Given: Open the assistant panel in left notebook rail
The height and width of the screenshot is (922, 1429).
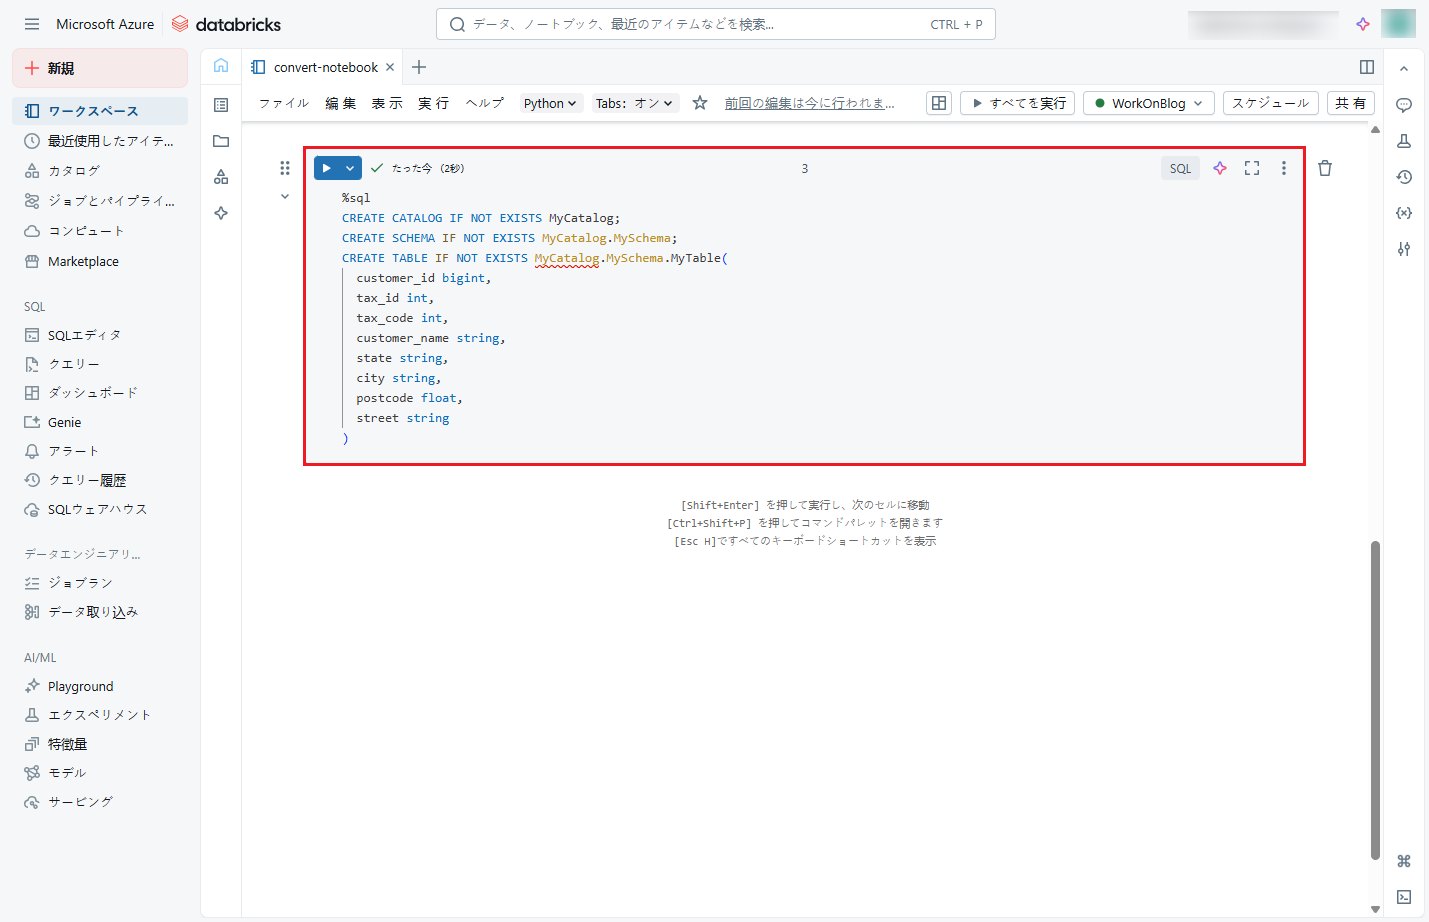Looking at the screenshot, I should pyautogui.click(x=221, y=213).
